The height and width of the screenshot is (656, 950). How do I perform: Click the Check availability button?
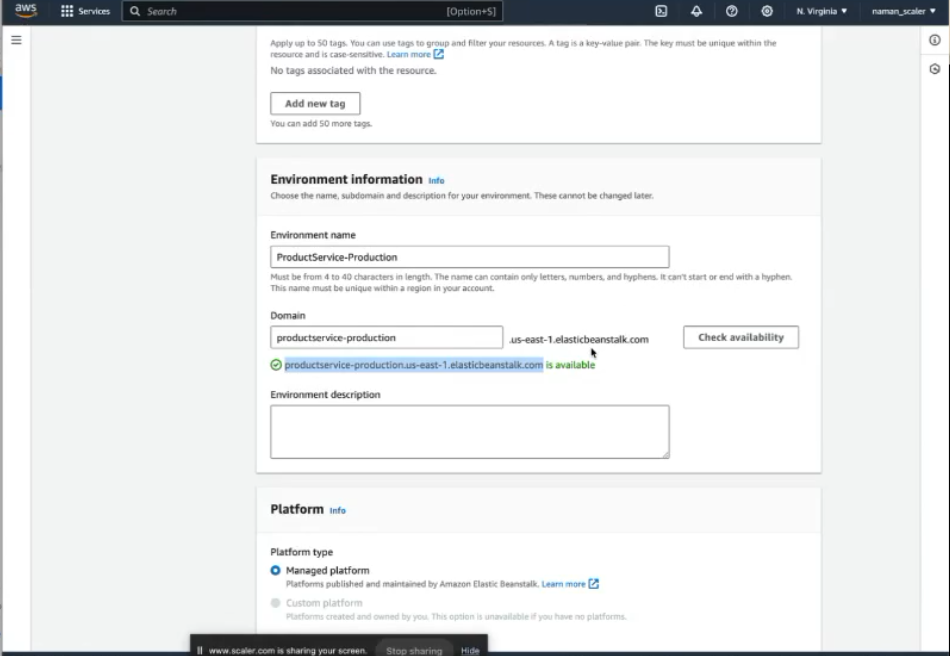coord(740,337)
